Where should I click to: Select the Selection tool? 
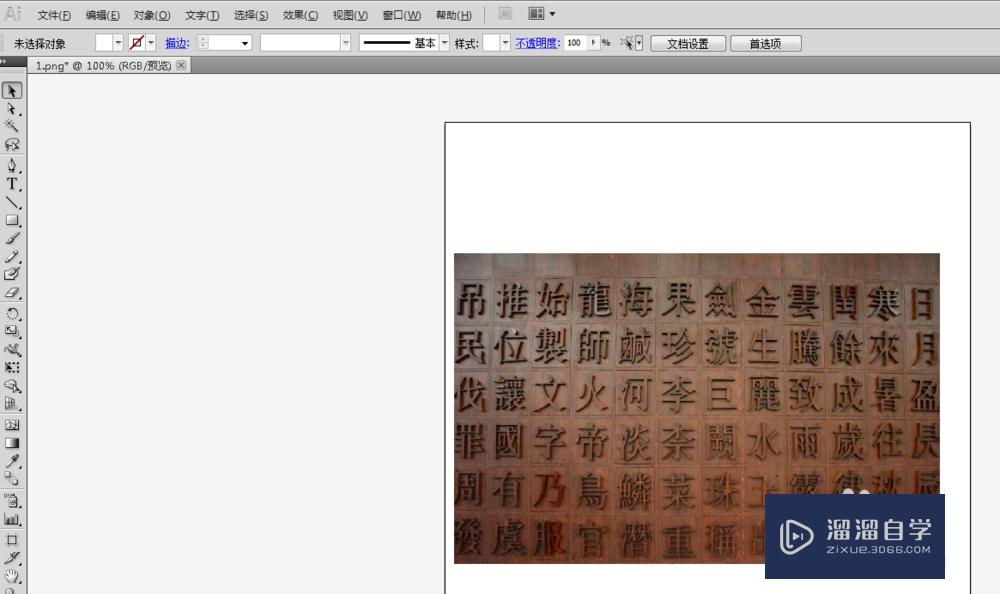click(13, 89)
